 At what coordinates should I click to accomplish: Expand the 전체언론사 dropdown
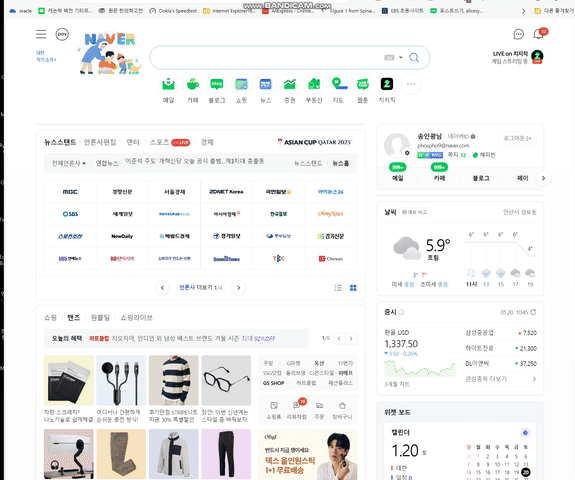(69, 163)
